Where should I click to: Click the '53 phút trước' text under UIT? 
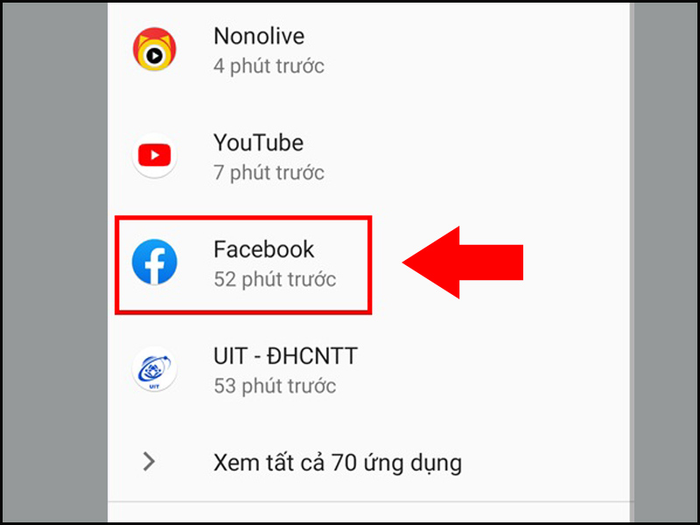275,386
